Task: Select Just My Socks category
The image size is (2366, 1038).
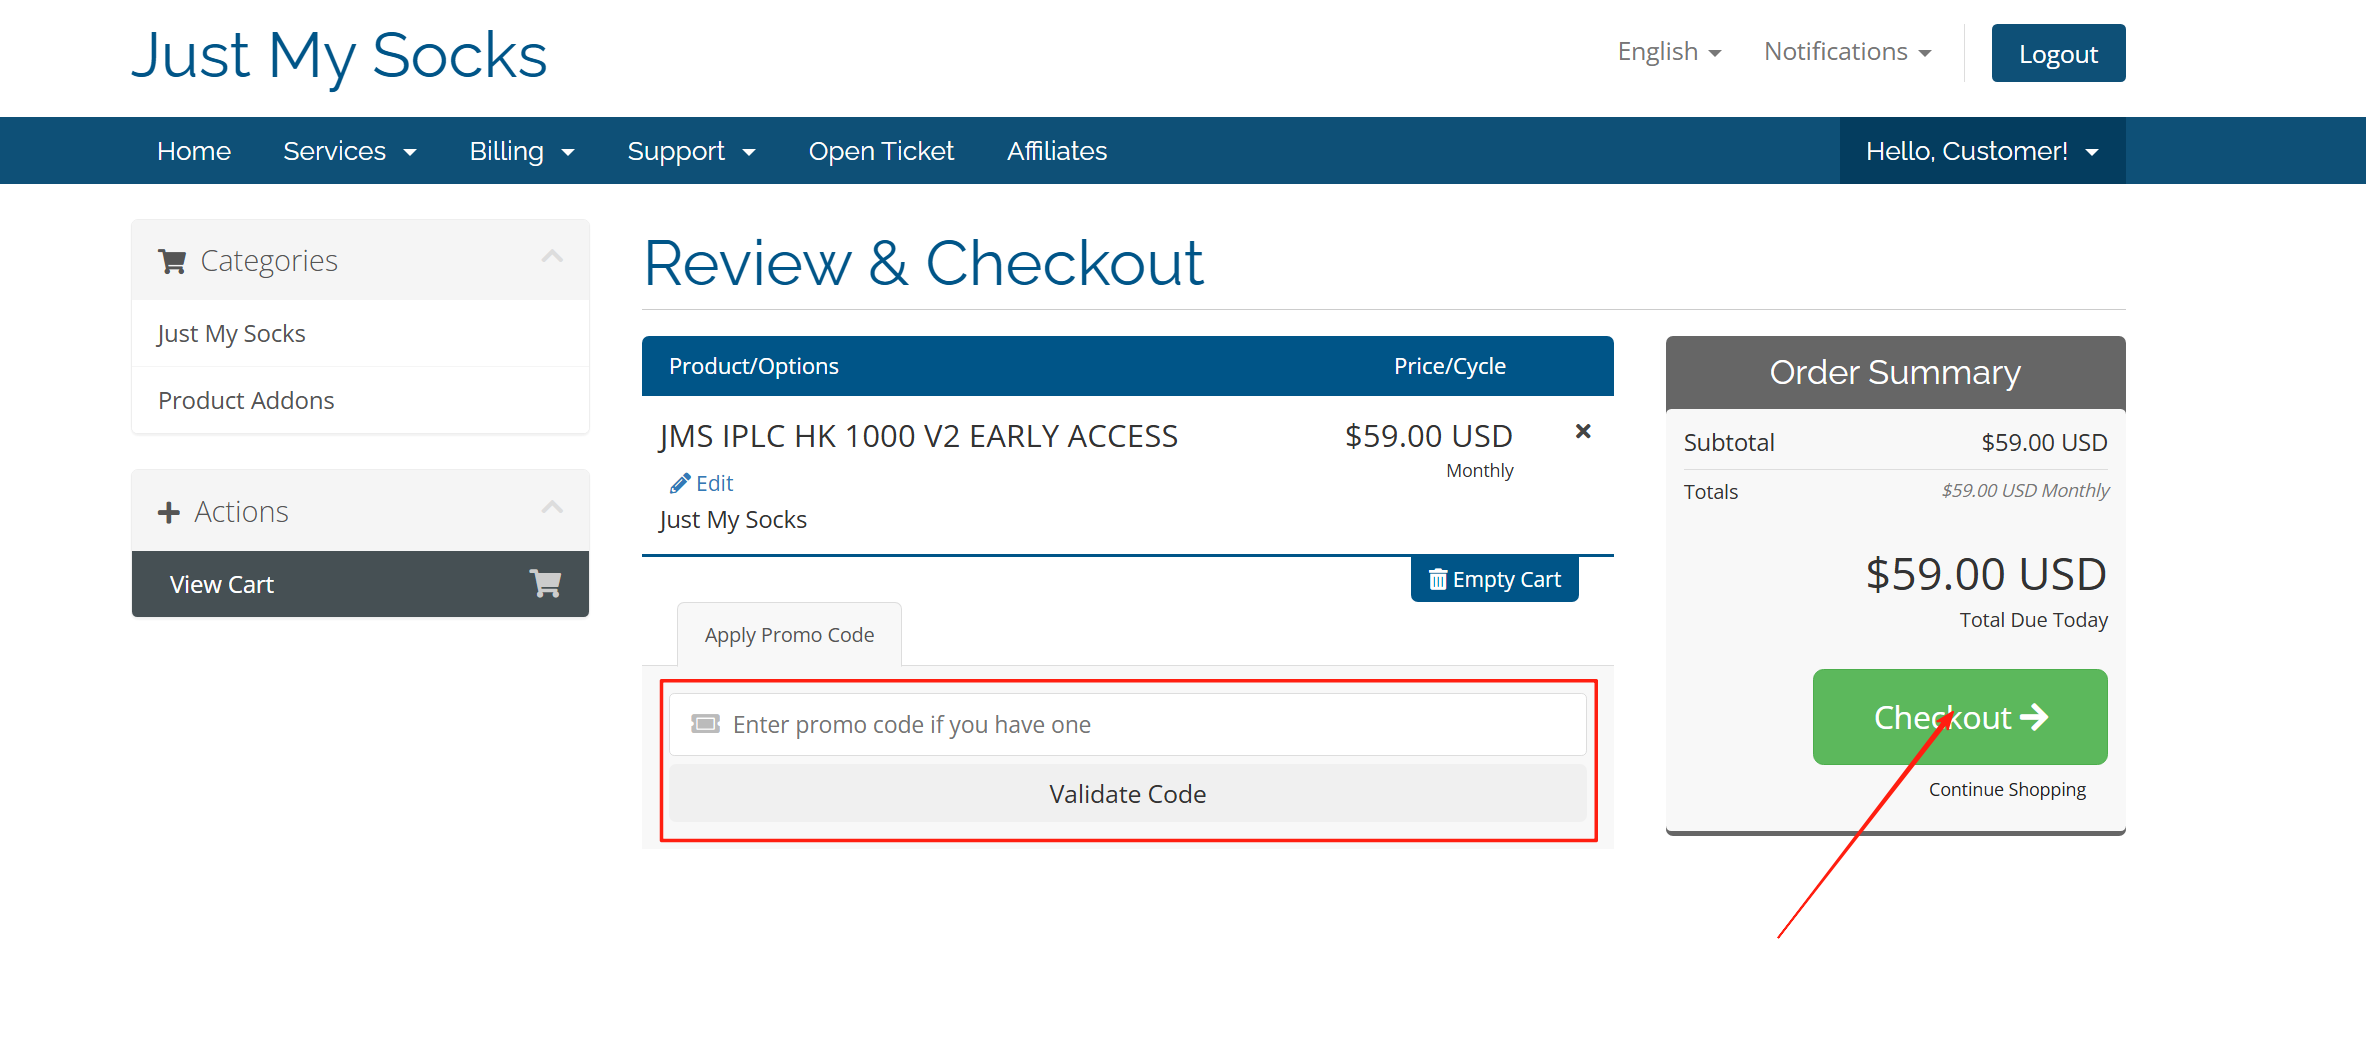Action: tap(360, 333)
